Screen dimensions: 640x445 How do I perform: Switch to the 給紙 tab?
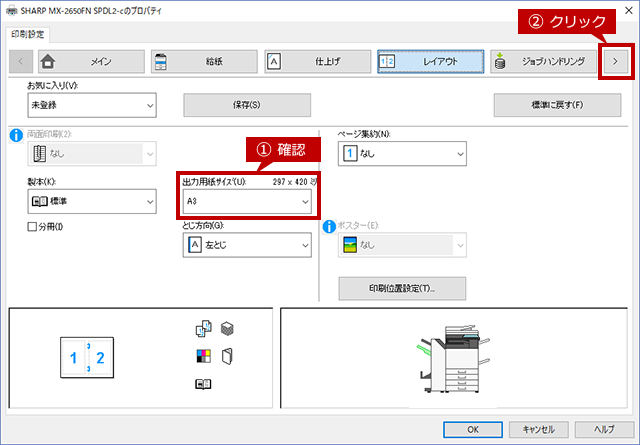coord(204,62)
